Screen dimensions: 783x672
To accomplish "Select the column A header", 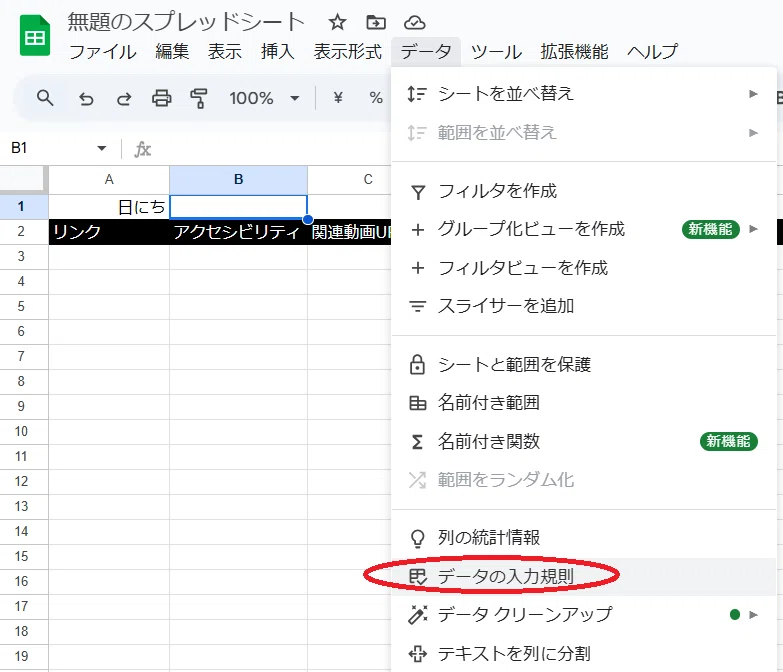I will coord(109,180).
